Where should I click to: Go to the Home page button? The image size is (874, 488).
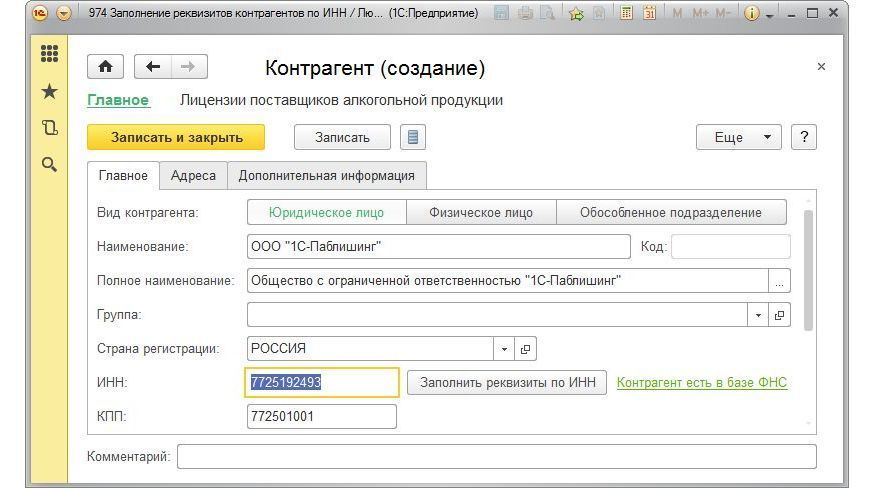pos(105,67)
